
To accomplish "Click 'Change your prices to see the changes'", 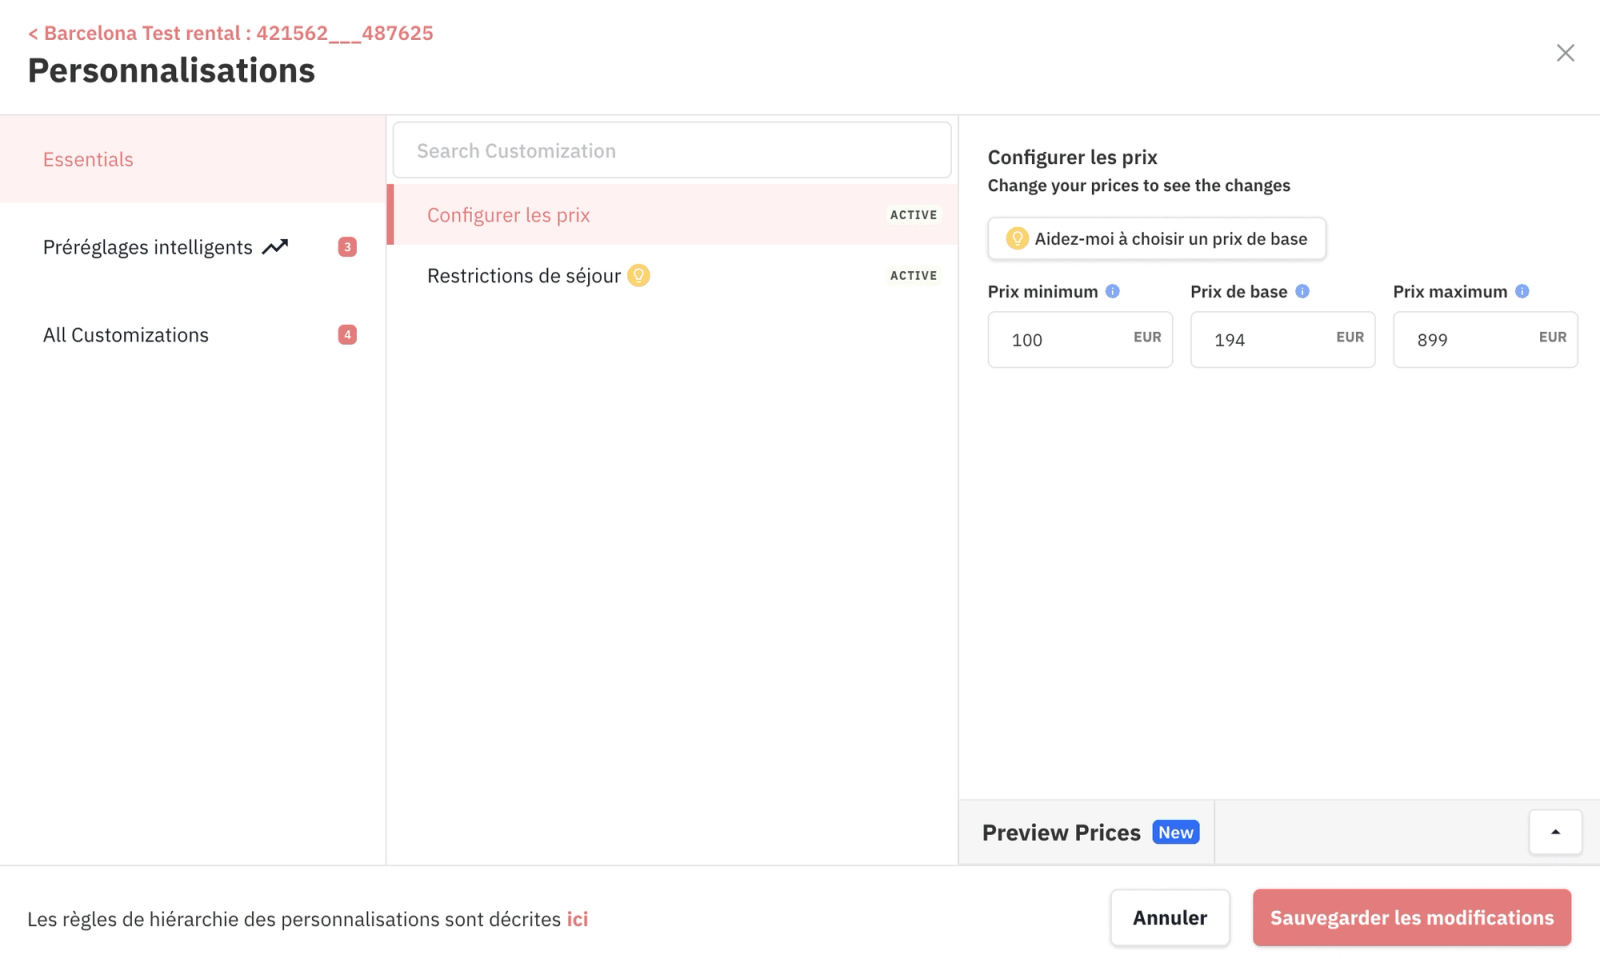I will tap(1139, 185).
